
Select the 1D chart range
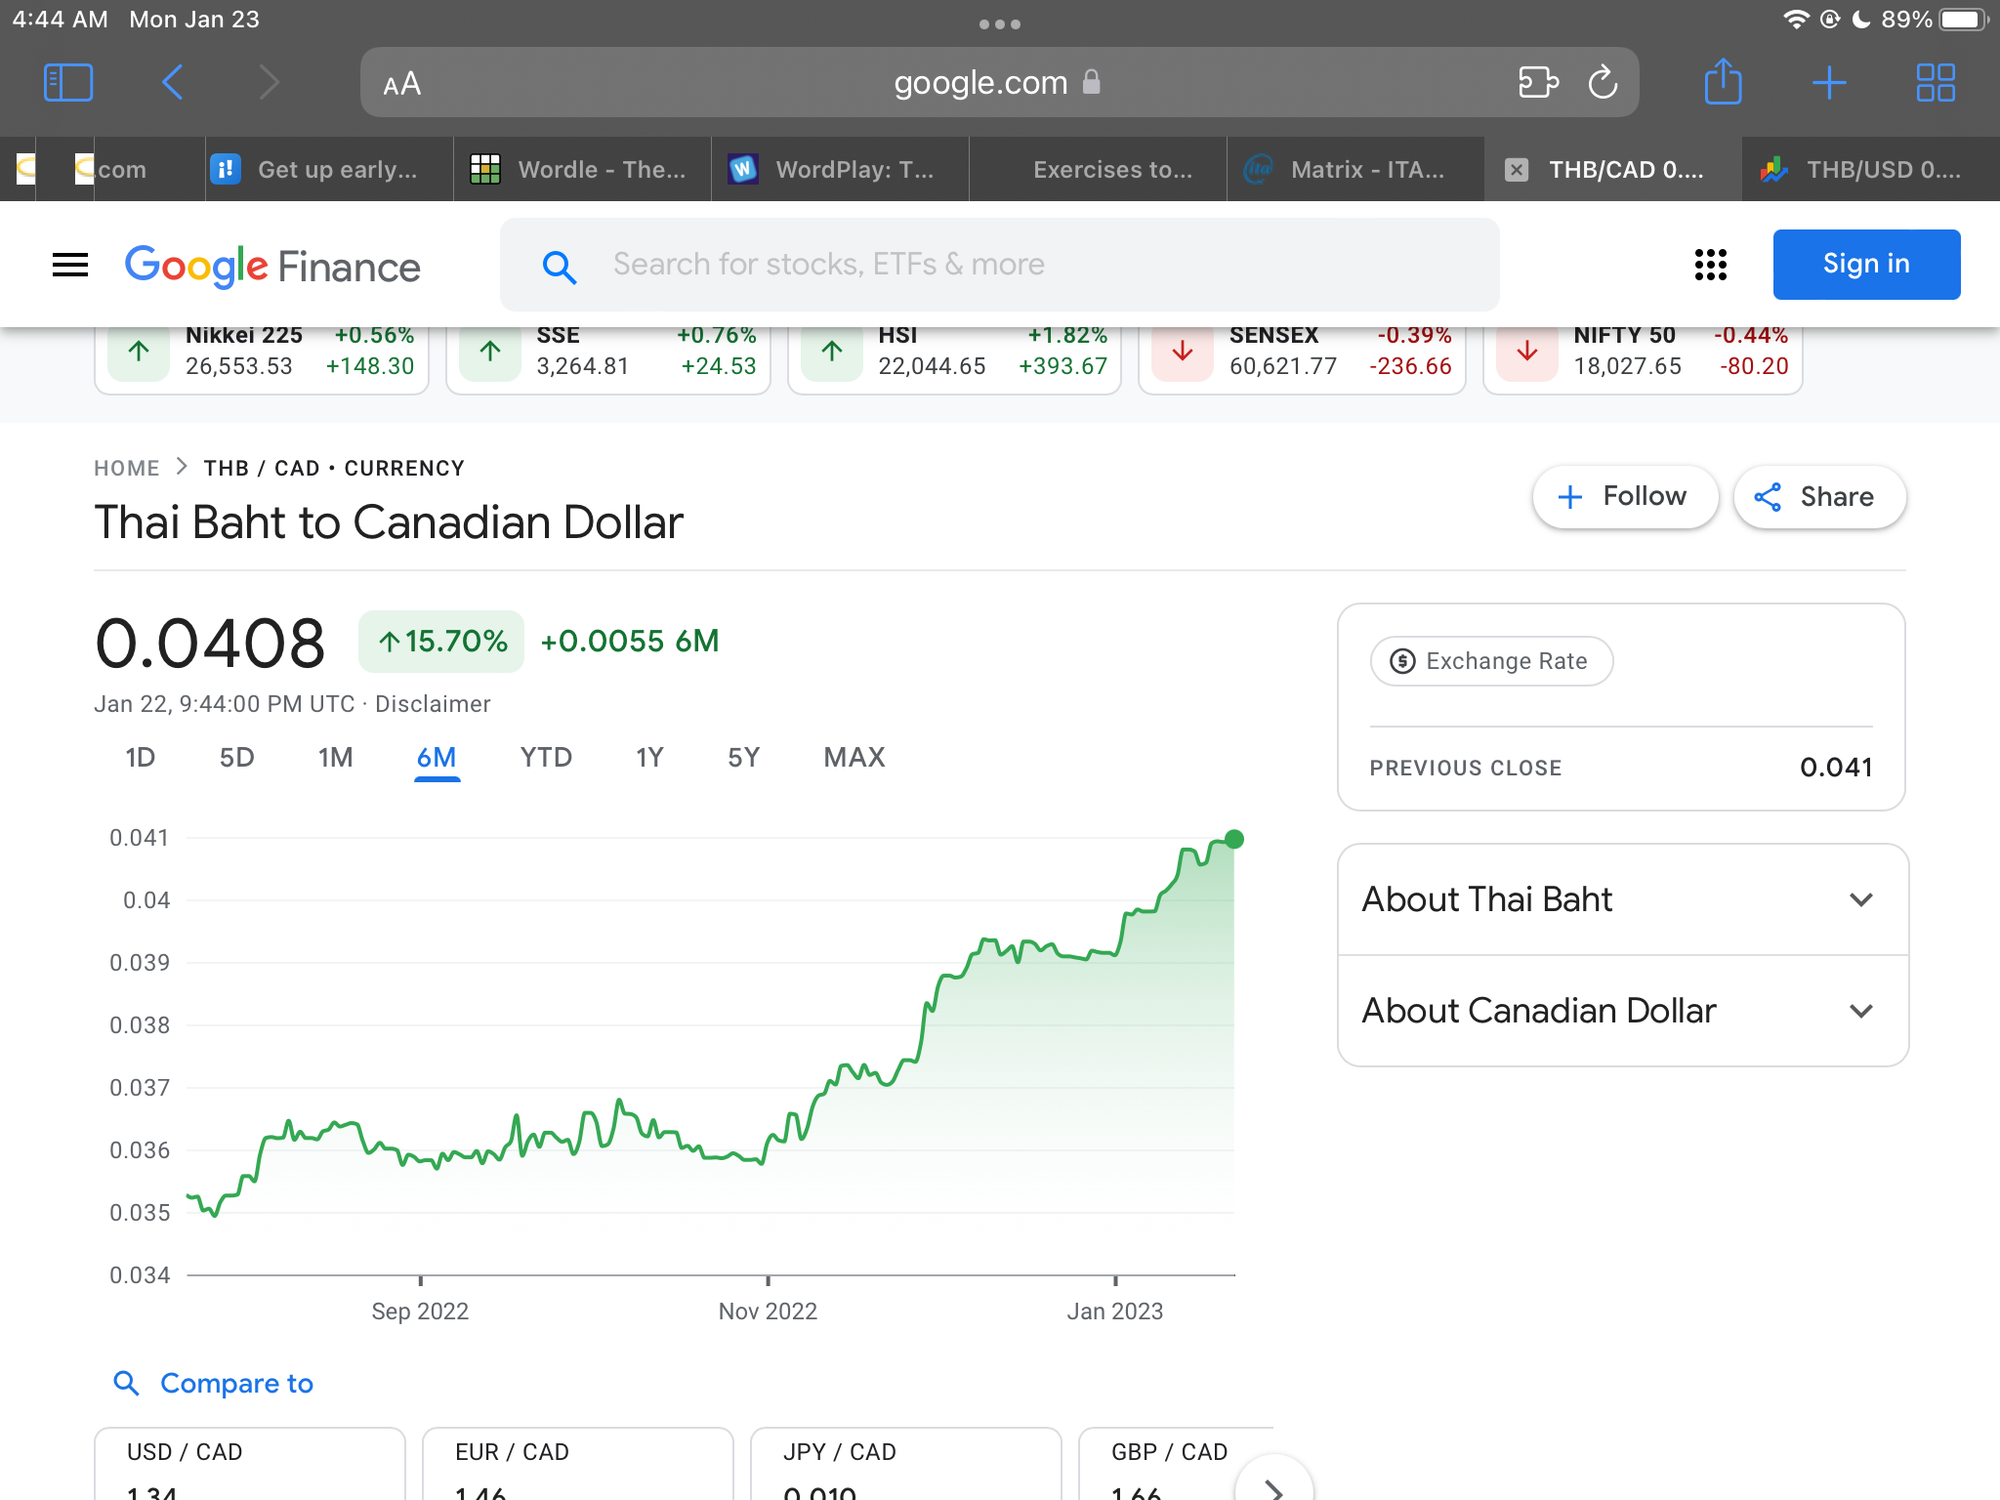pos(140,757)
